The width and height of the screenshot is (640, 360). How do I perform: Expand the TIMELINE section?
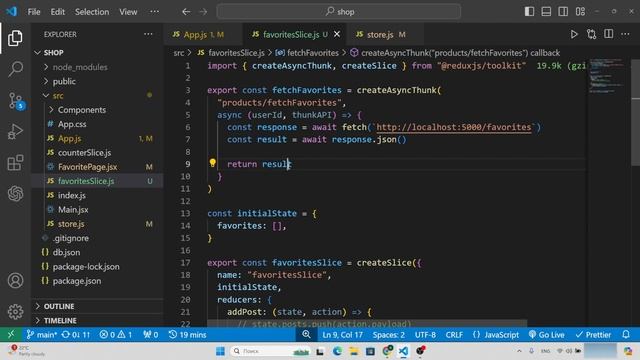(x=97, y=320)
